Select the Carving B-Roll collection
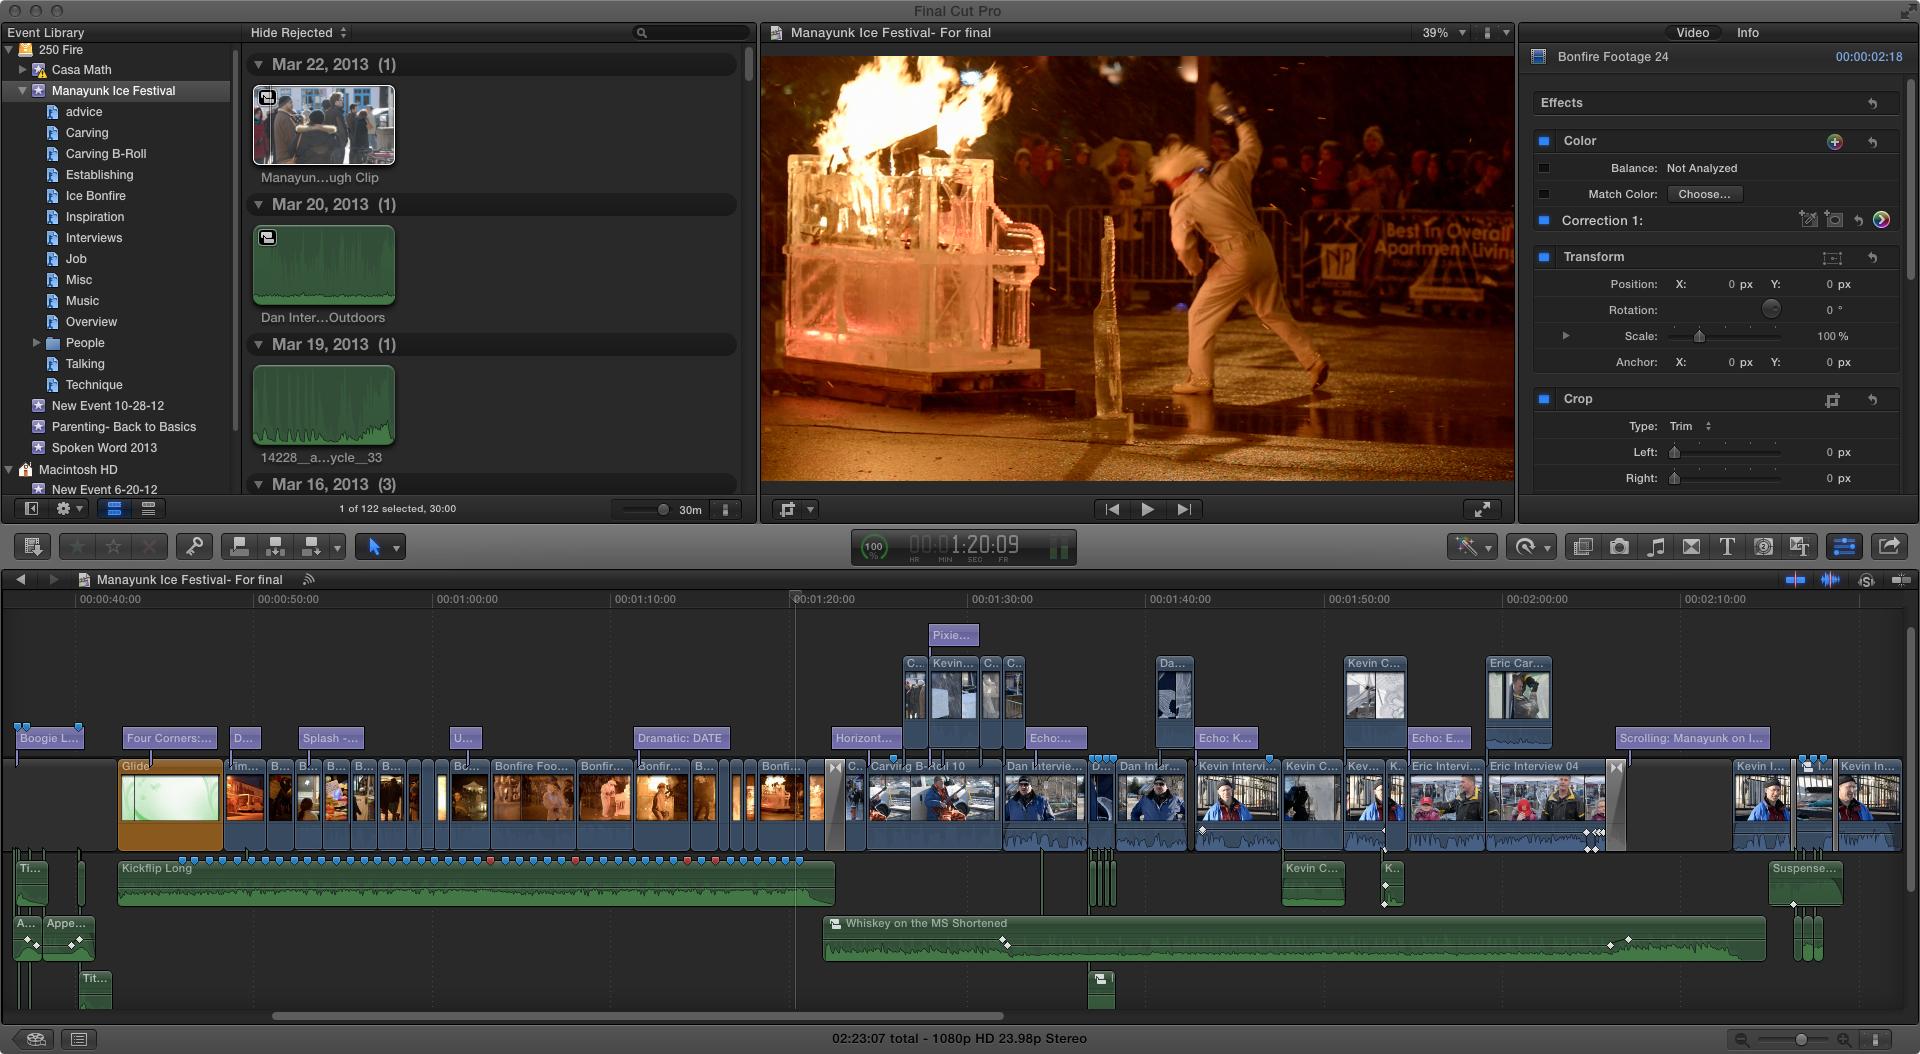1920x1054 pixels. [x=106, y=154]
